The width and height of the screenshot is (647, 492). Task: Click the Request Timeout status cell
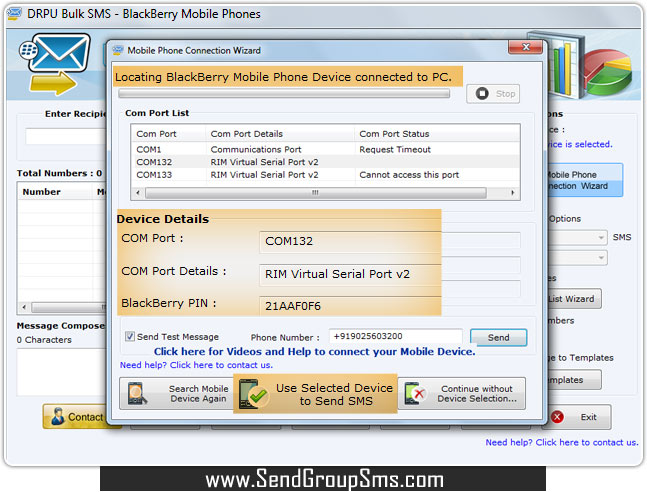coord(395,149)
